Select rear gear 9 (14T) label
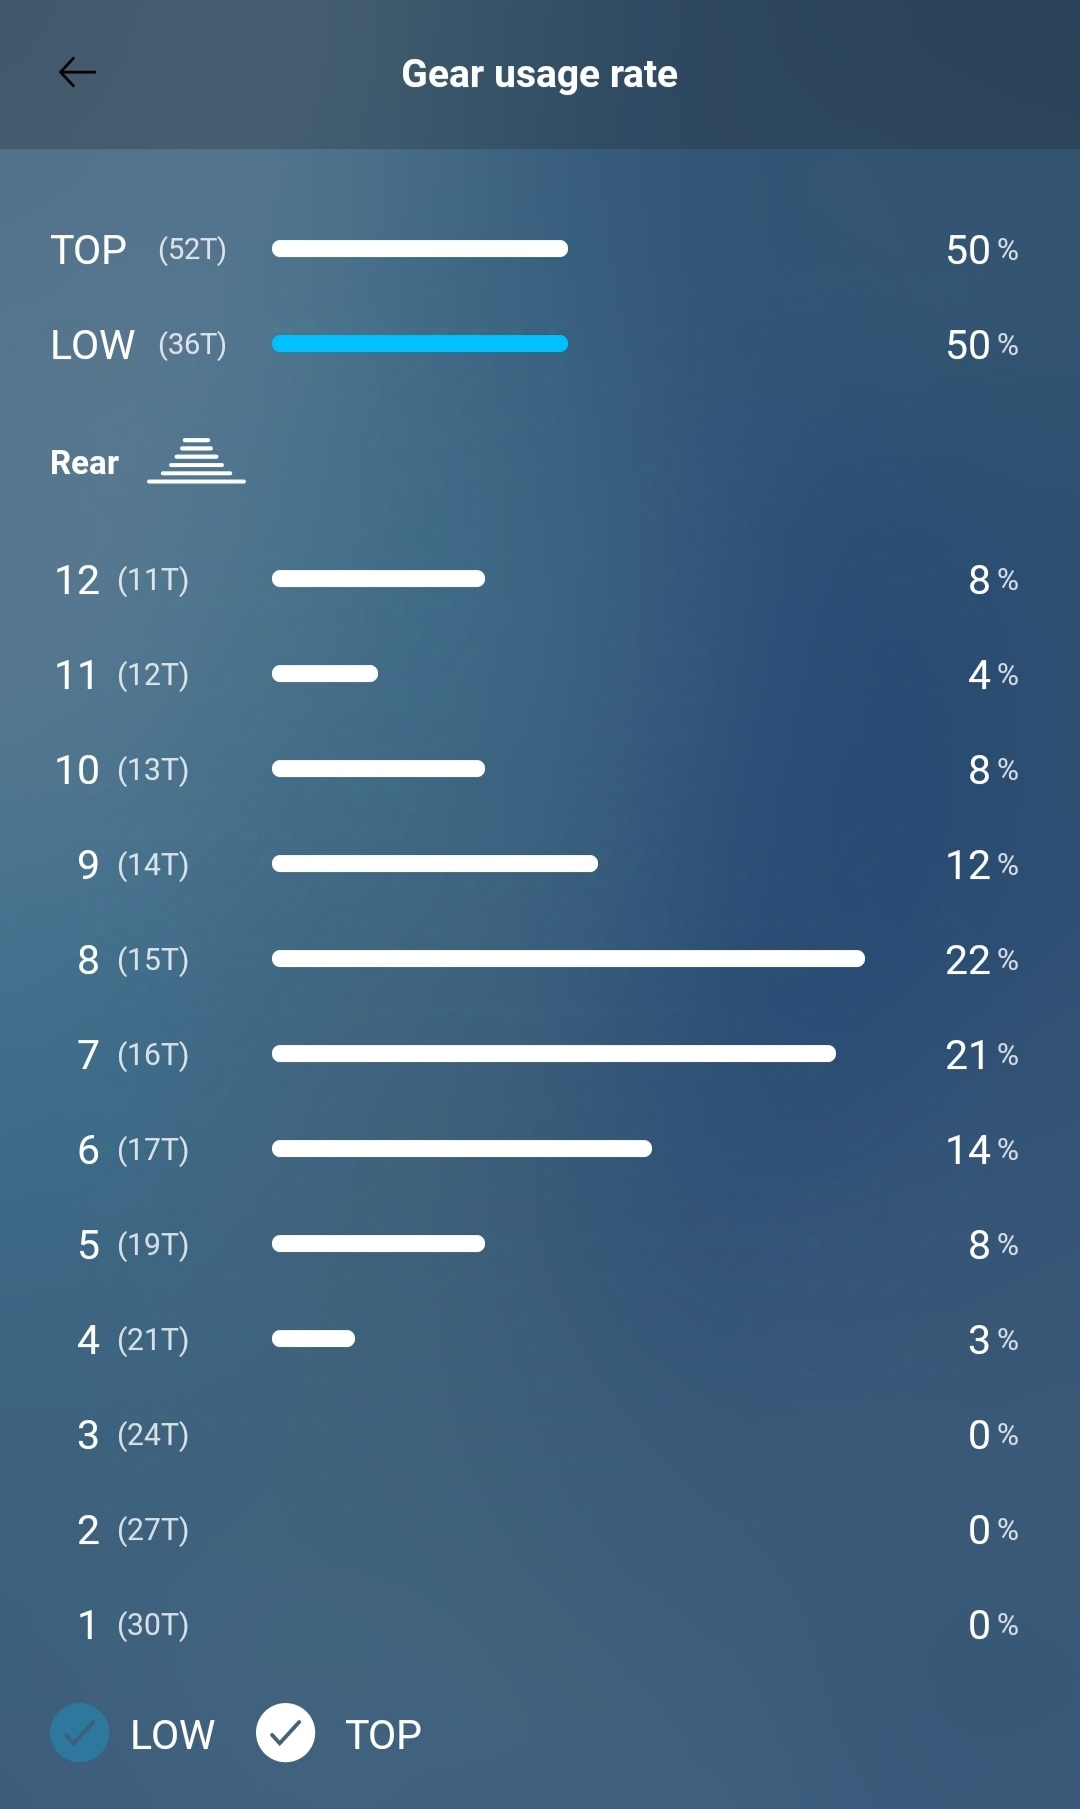This screenshot has width=1080, height=1809. (x=133, y=865)
